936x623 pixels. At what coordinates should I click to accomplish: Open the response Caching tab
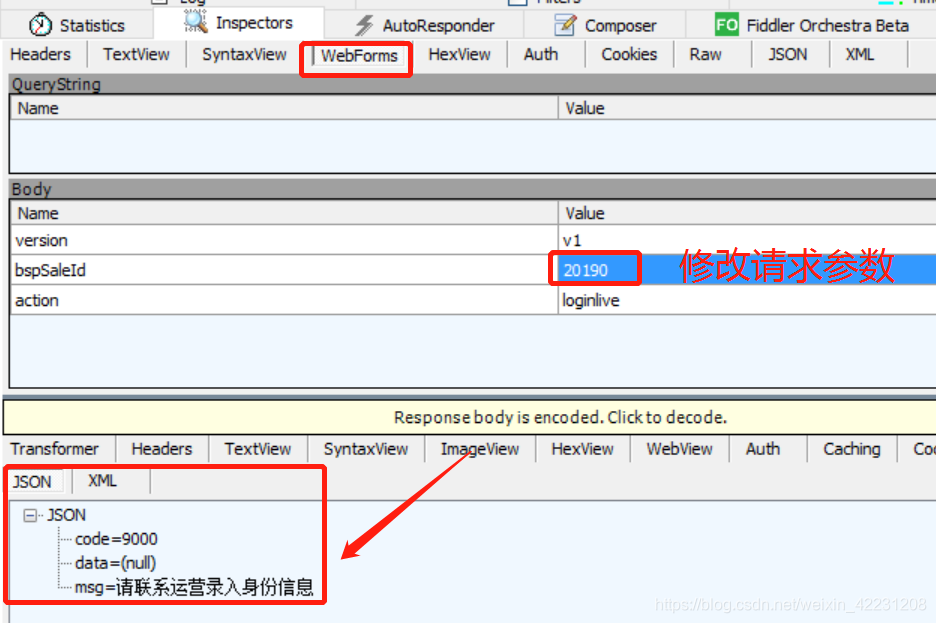(x=852, y=449)
